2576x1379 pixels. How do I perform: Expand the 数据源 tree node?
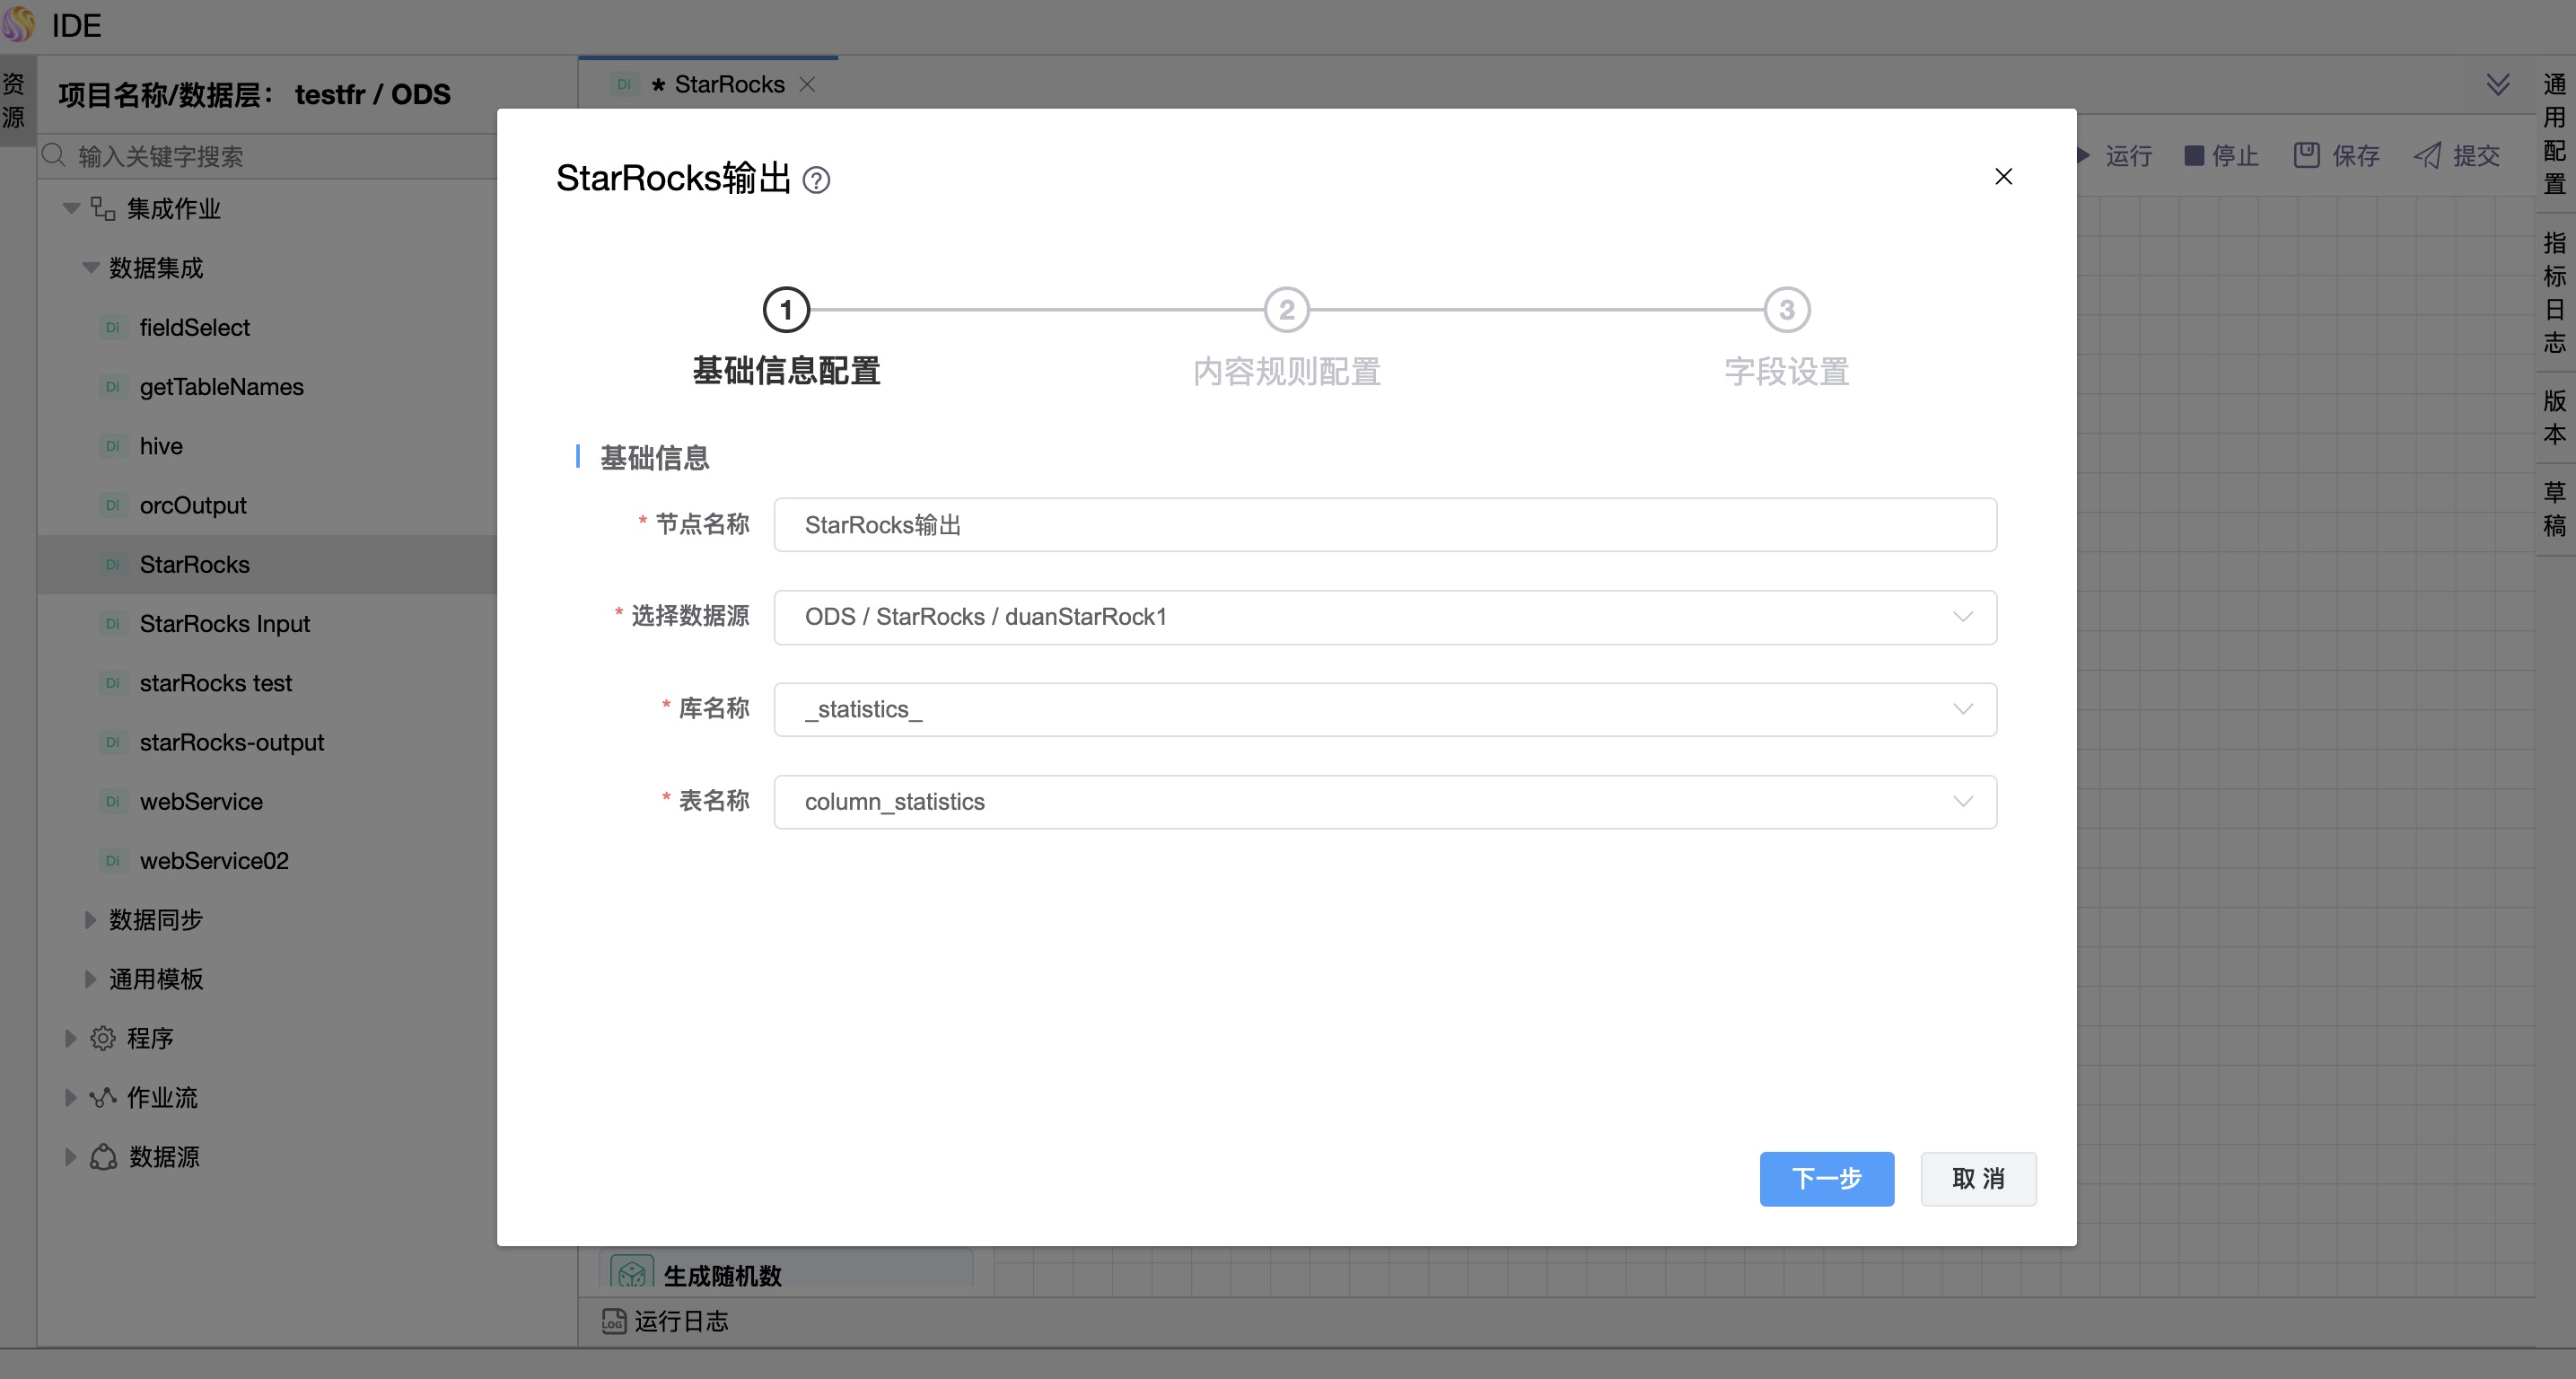pos(71,1157)
